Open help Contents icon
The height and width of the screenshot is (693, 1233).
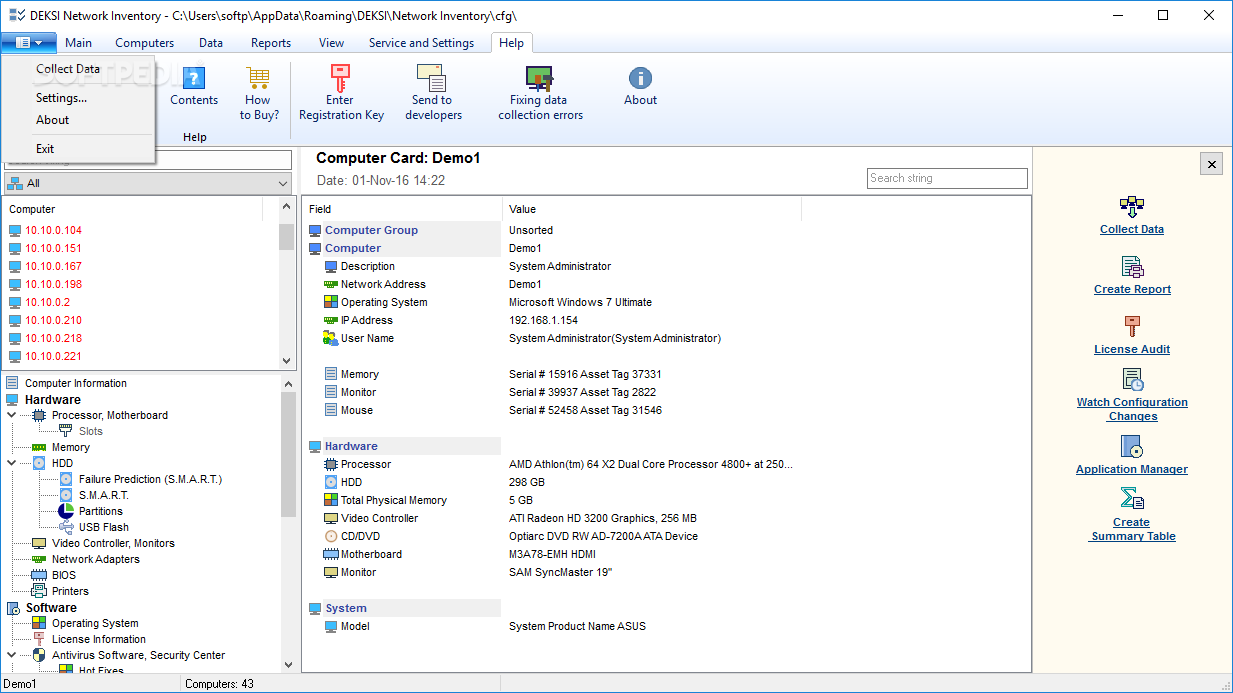[194, 78]
